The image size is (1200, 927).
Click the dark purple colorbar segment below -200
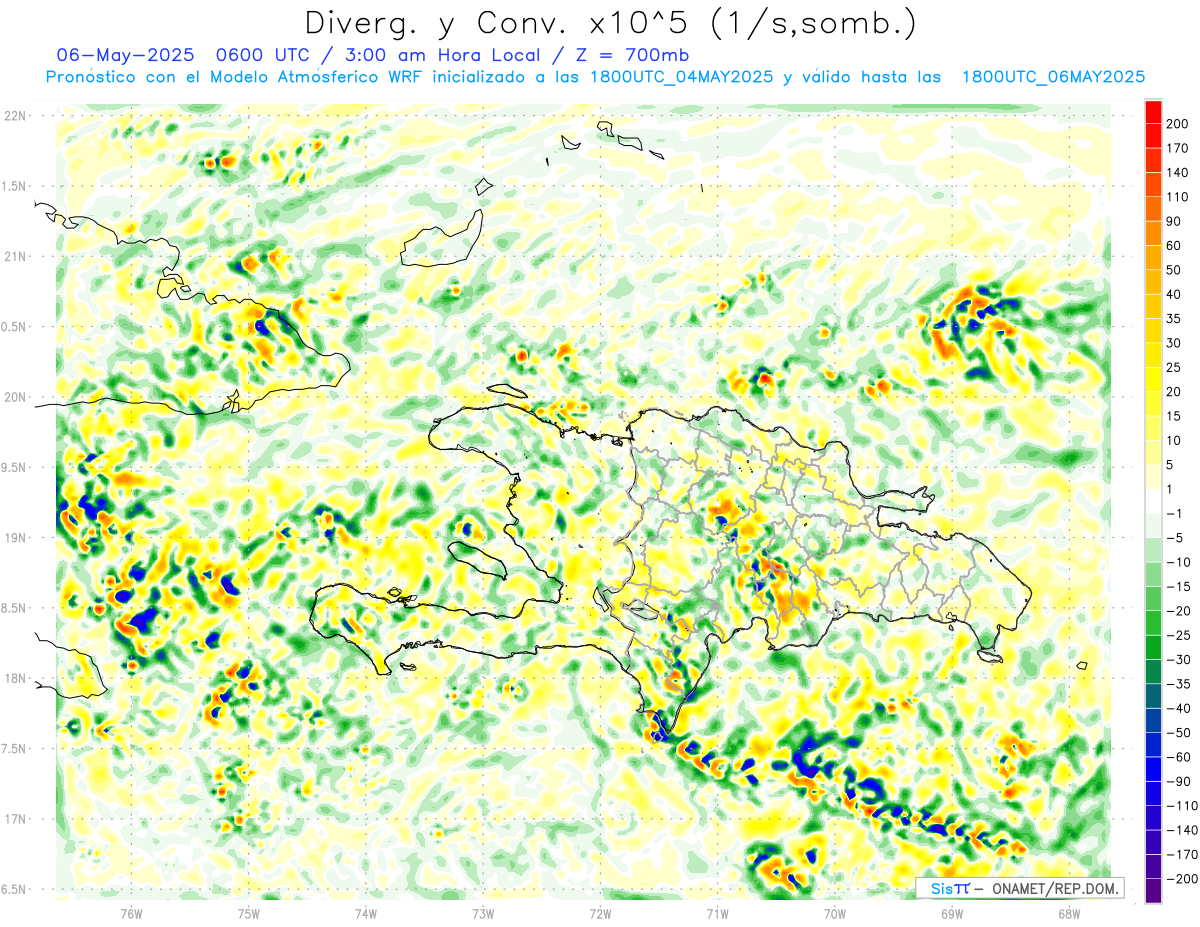1154,891
